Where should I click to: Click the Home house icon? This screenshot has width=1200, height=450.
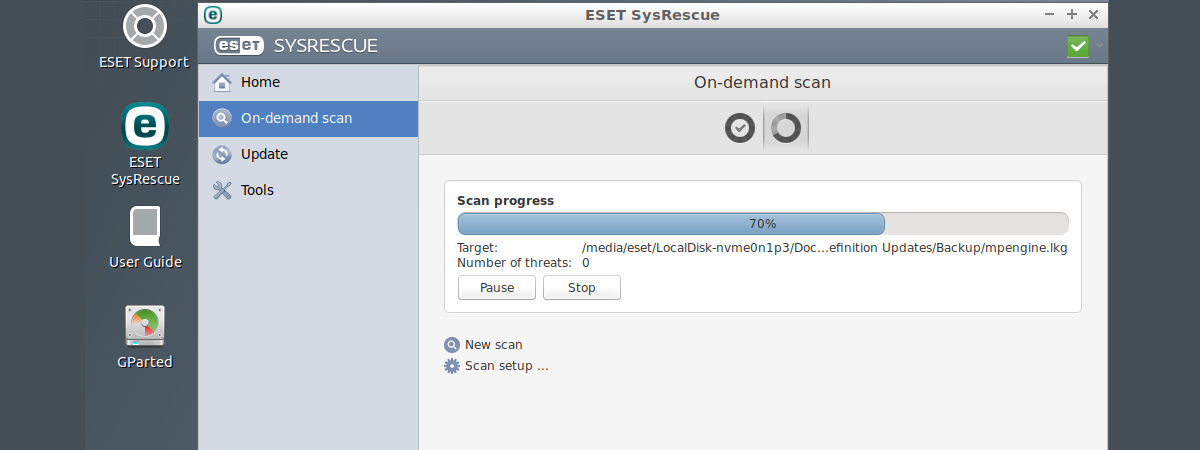coord(222,82)
